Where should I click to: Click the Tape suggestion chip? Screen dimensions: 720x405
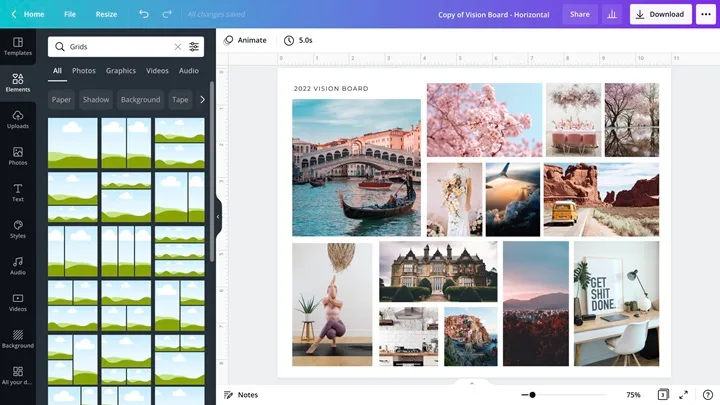(180, 100)
